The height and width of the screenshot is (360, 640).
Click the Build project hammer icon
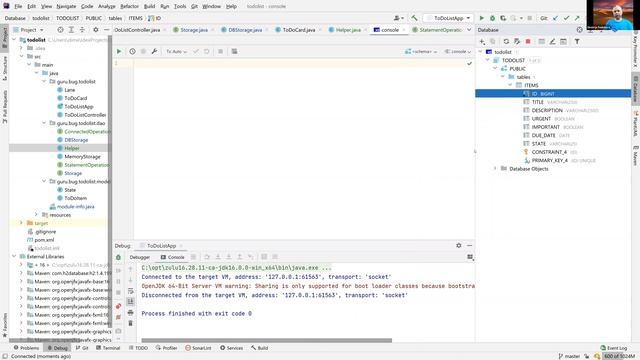click(x=414, y=18)
